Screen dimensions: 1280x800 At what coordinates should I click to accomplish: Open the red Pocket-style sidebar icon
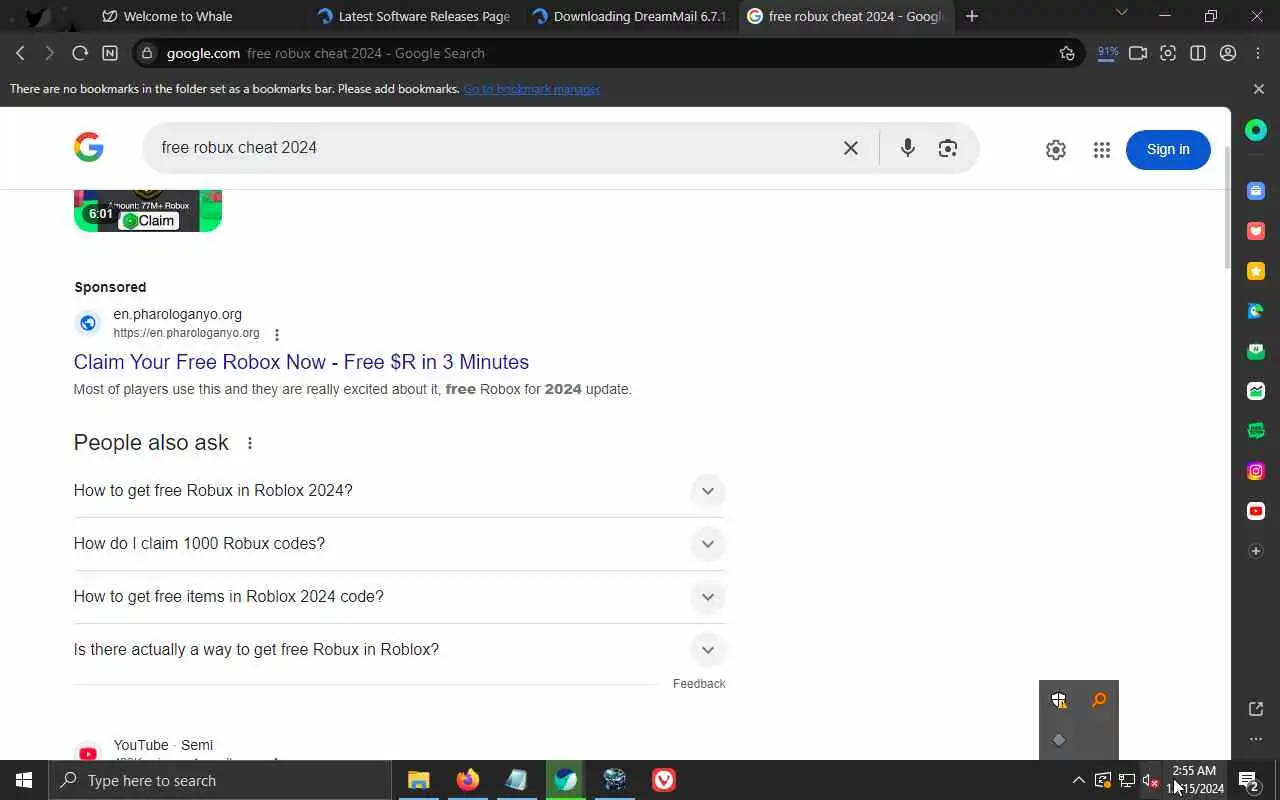(x=1256, y=231)
